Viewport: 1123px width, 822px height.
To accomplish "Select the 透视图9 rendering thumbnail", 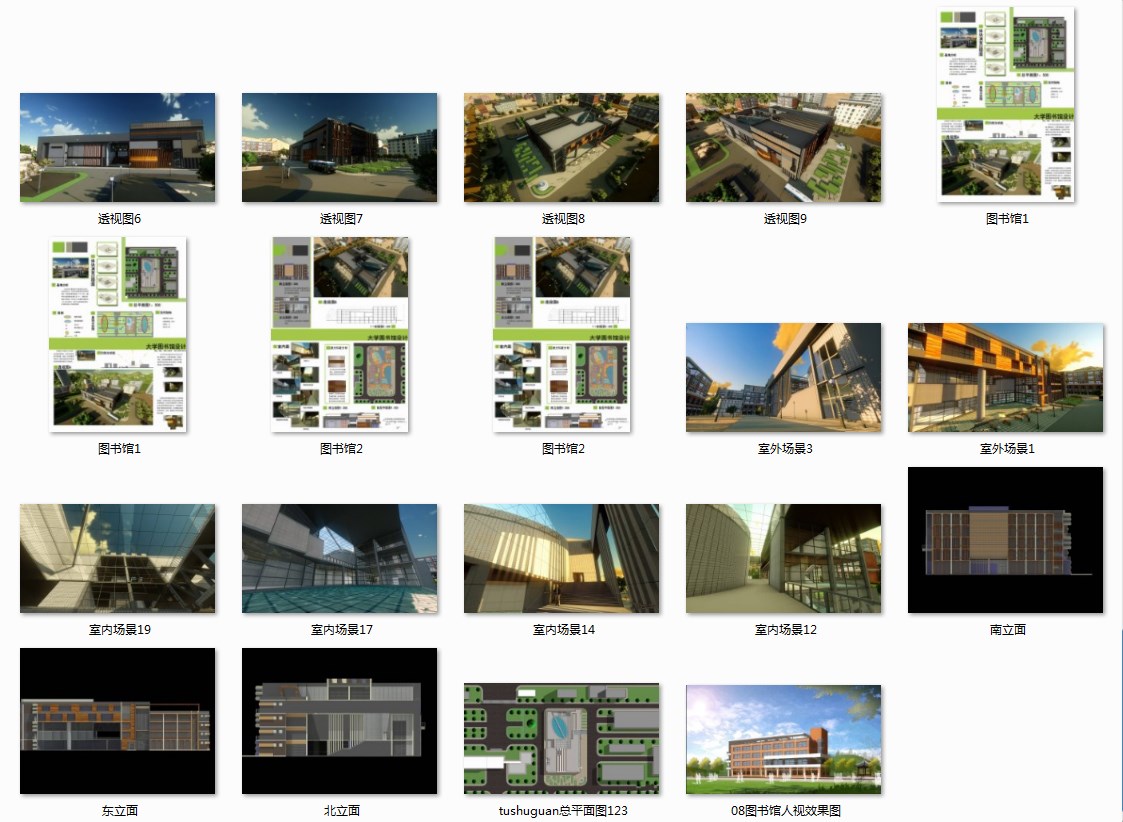I will (x=783, y=147).
